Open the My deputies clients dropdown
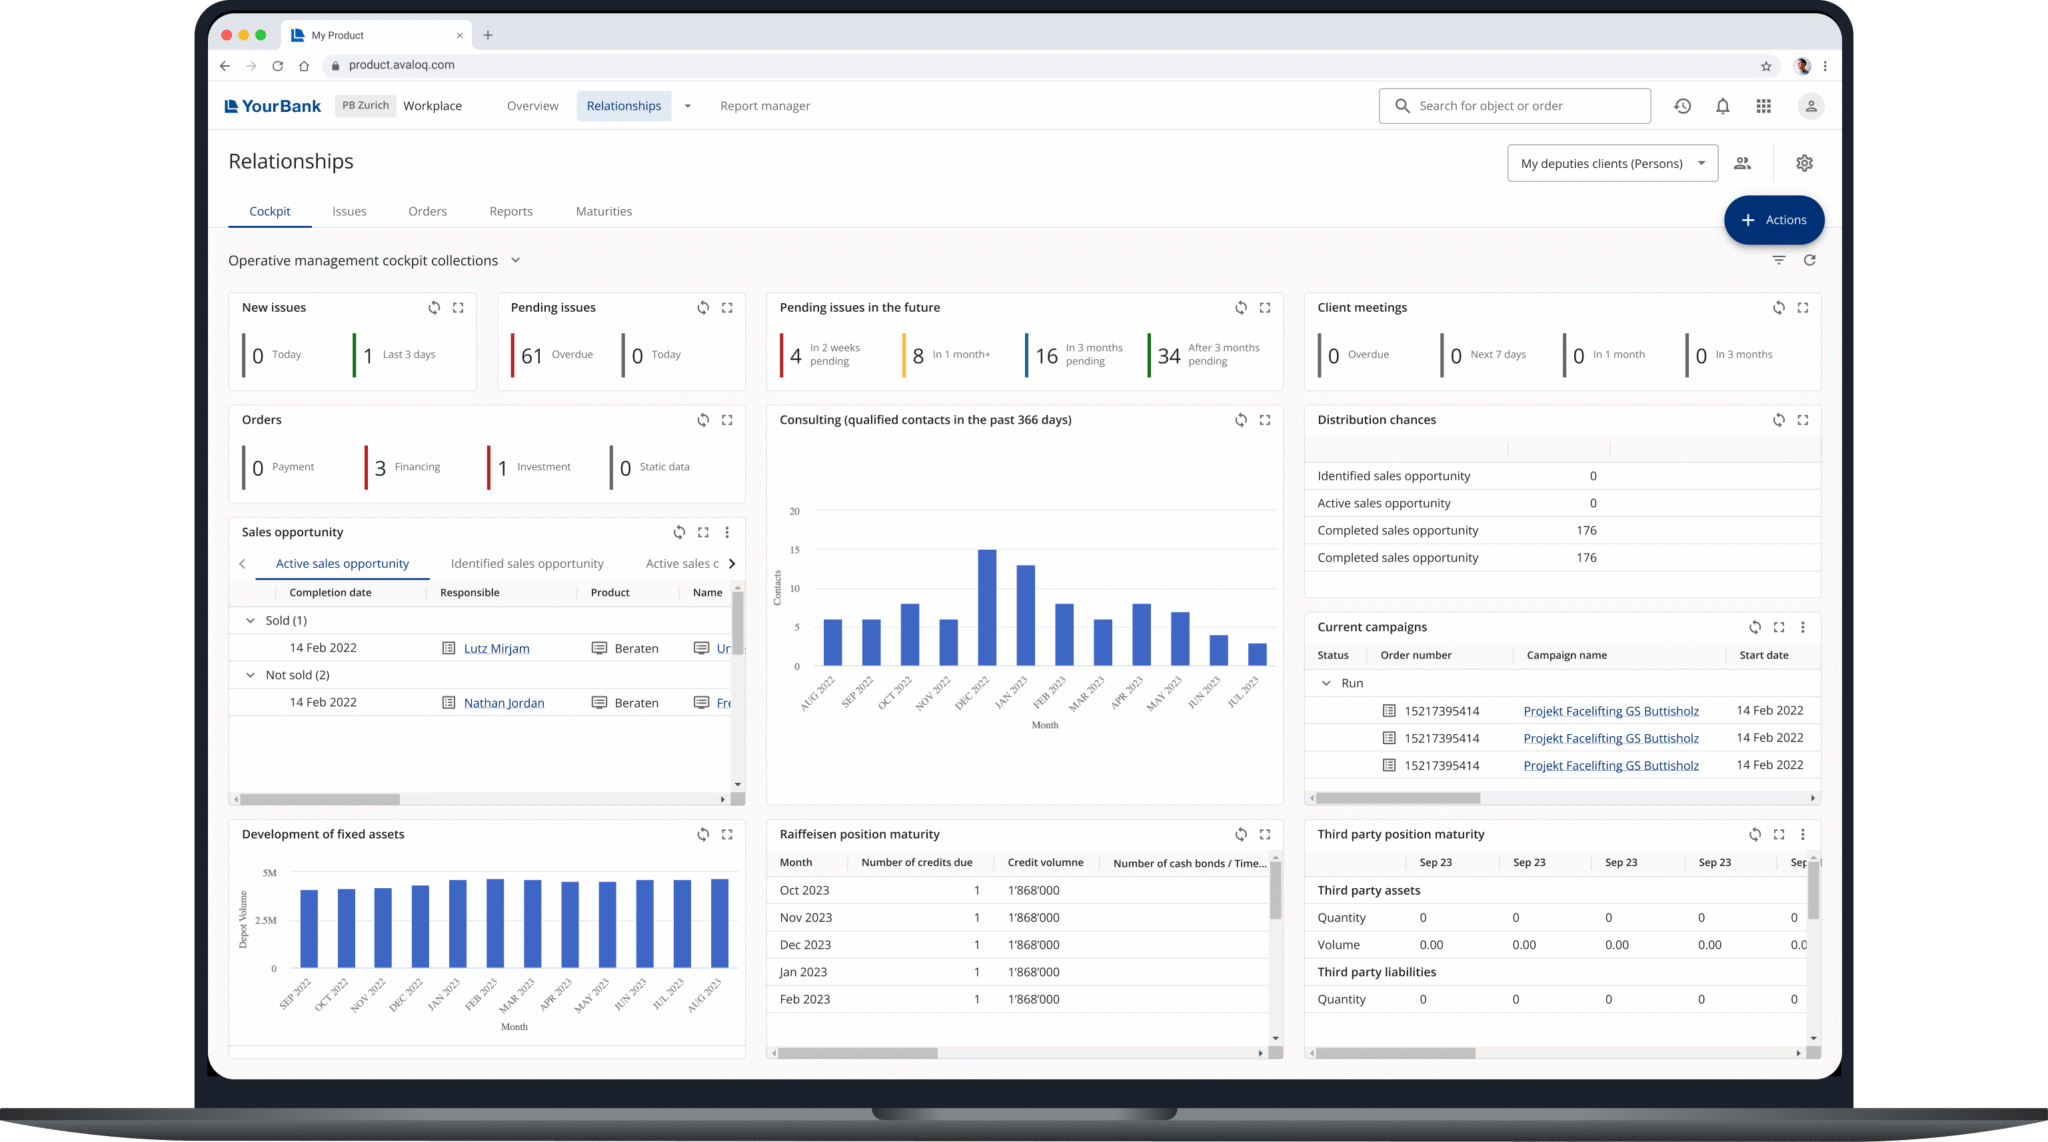Image resolution: width=2048 pixels, height=1142 pixels. (x=1612, y=163)
